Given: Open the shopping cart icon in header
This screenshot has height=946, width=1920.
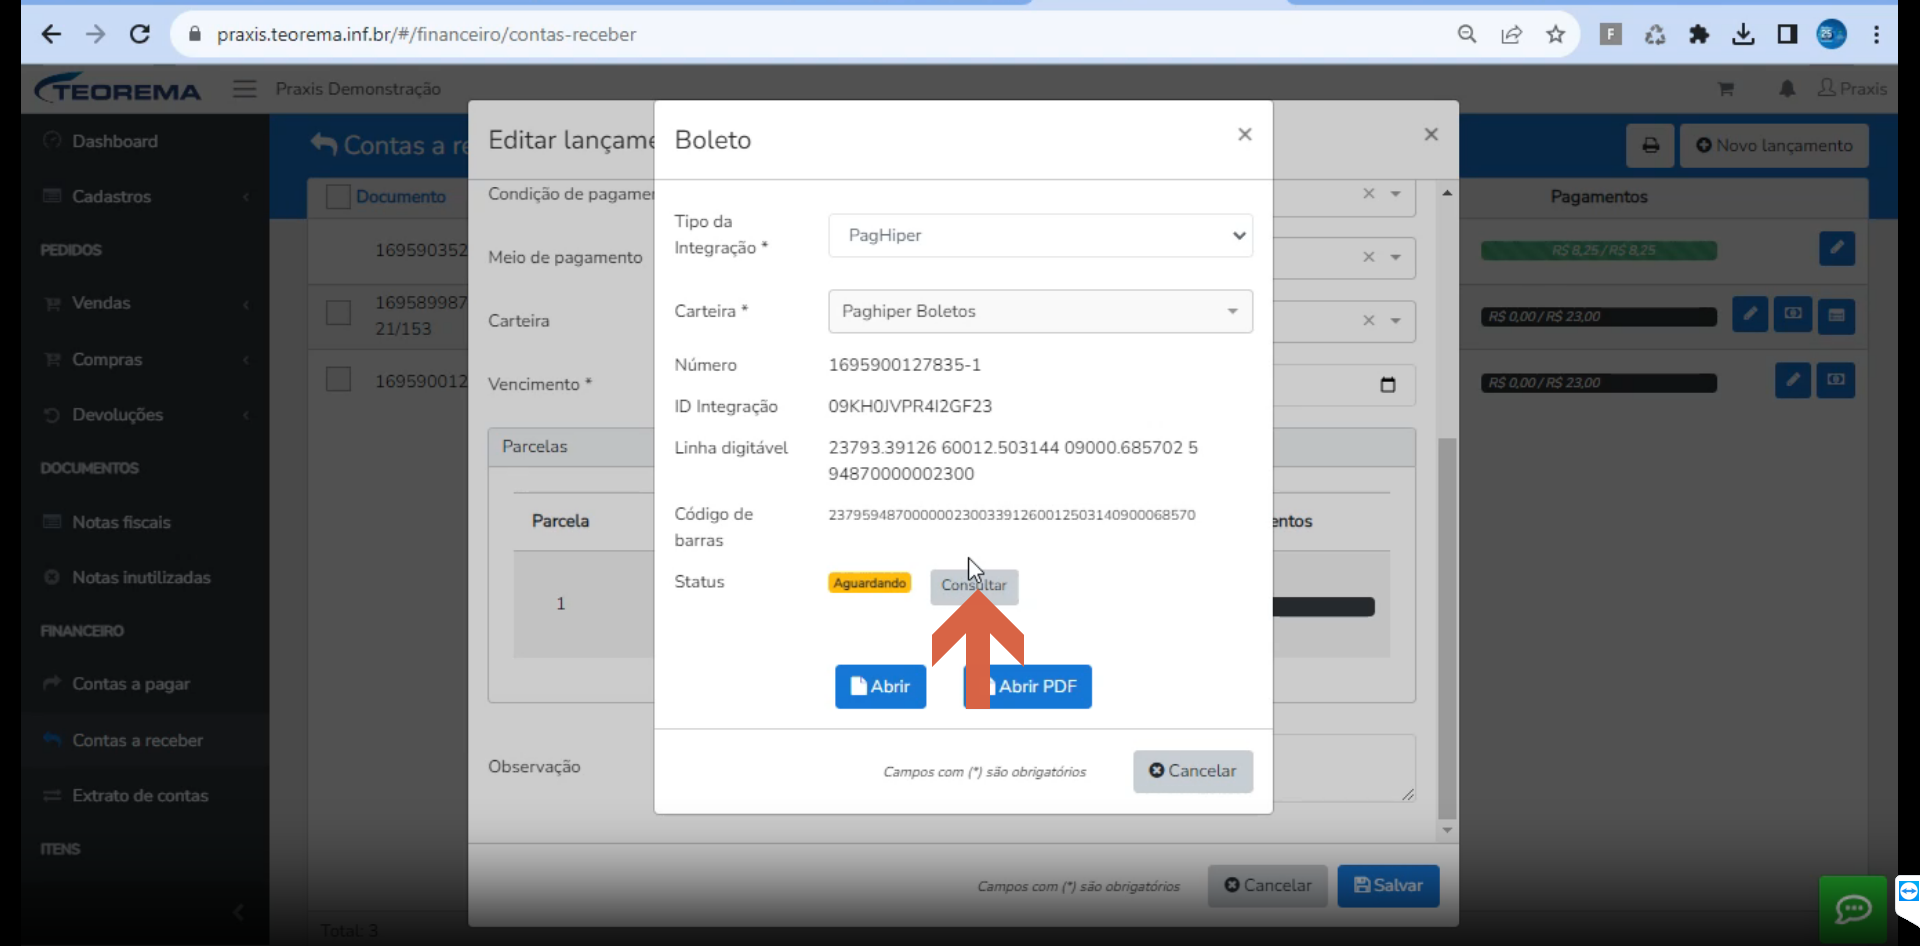Looking at the screenshot, I should click(x=1726, y=89).
